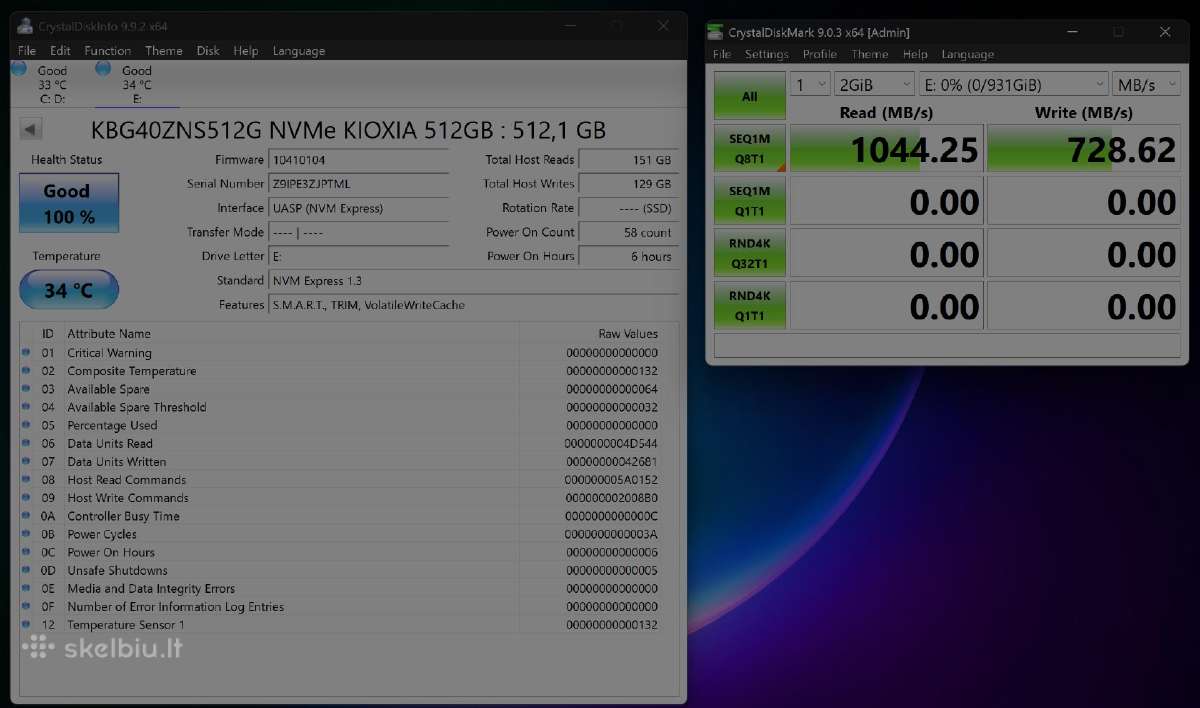Click the Serial Number value field
Screen dimensions: 1200x708
[359, 184]
